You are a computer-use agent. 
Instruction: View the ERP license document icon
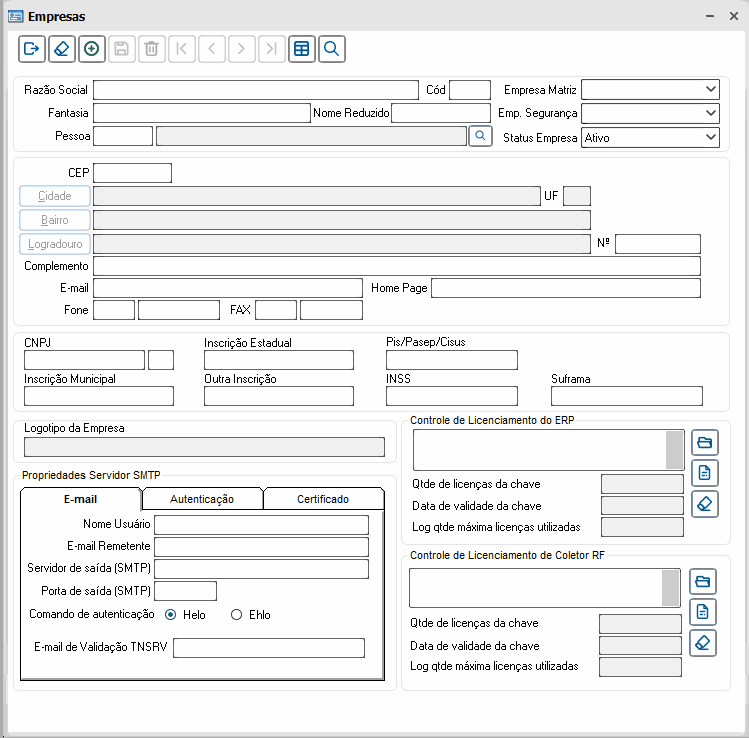[704, 472]
